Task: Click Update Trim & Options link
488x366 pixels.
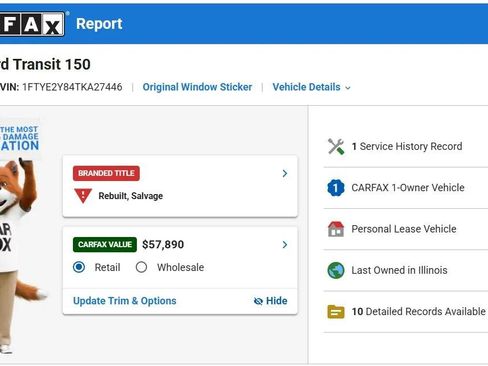Action: pyautogui.click(x=125, y=301)
